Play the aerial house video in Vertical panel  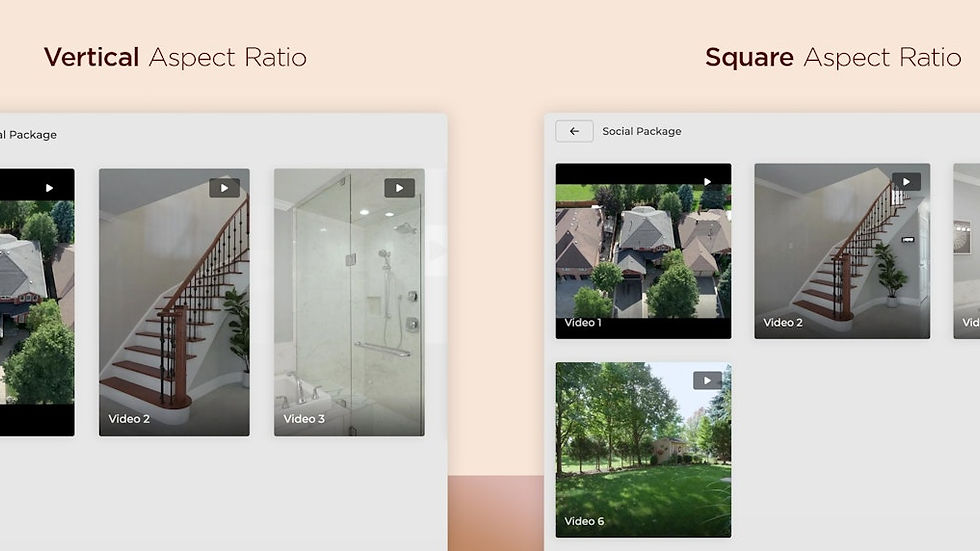click(x=49, y=188)
